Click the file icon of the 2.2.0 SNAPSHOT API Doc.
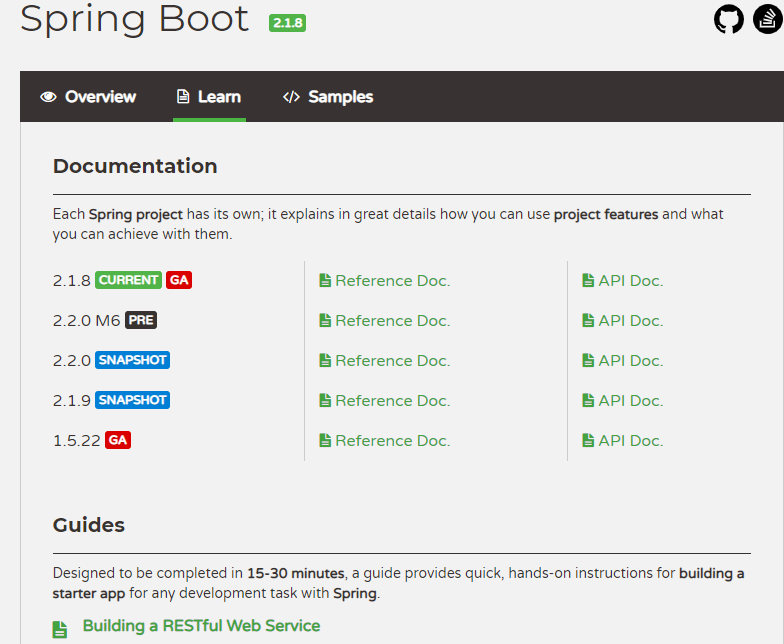 [588, 360]
